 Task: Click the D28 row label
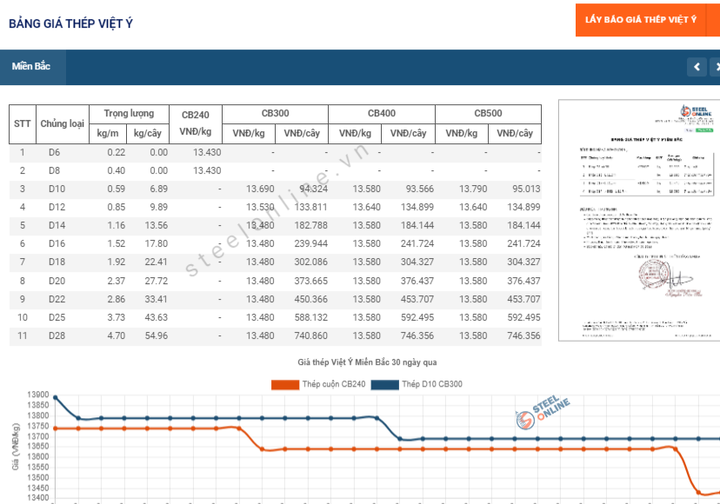[x=57, y=336]
